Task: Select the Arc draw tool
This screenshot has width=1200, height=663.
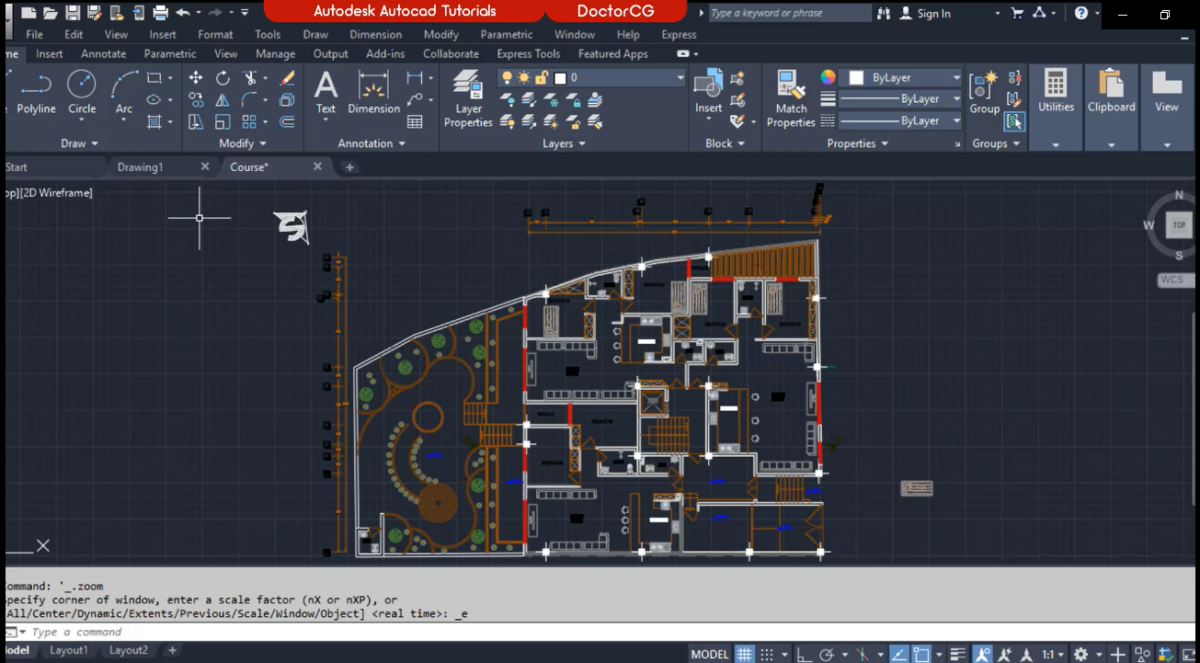Action: tap(124, 92)
